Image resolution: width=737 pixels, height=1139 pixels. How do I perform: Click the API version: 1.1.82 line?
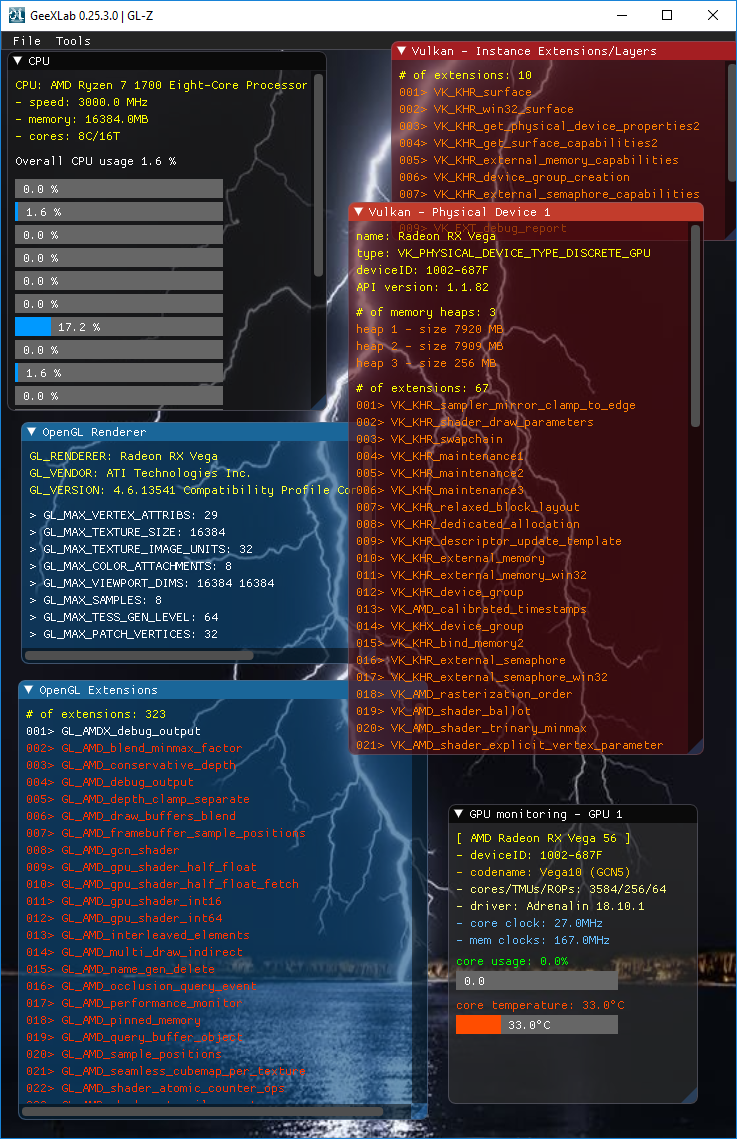click(423, 287)
